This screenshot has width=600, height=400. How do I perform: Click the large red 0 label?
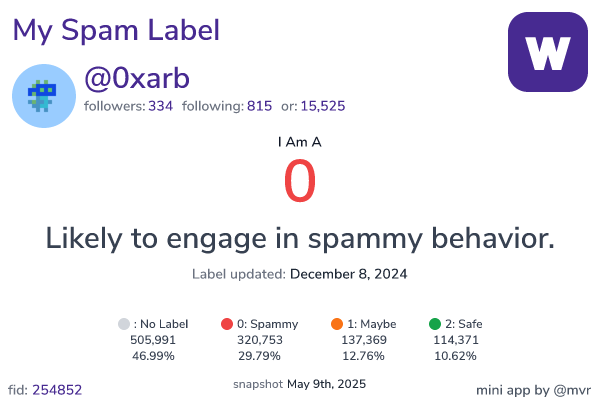[x=300, y=181]
